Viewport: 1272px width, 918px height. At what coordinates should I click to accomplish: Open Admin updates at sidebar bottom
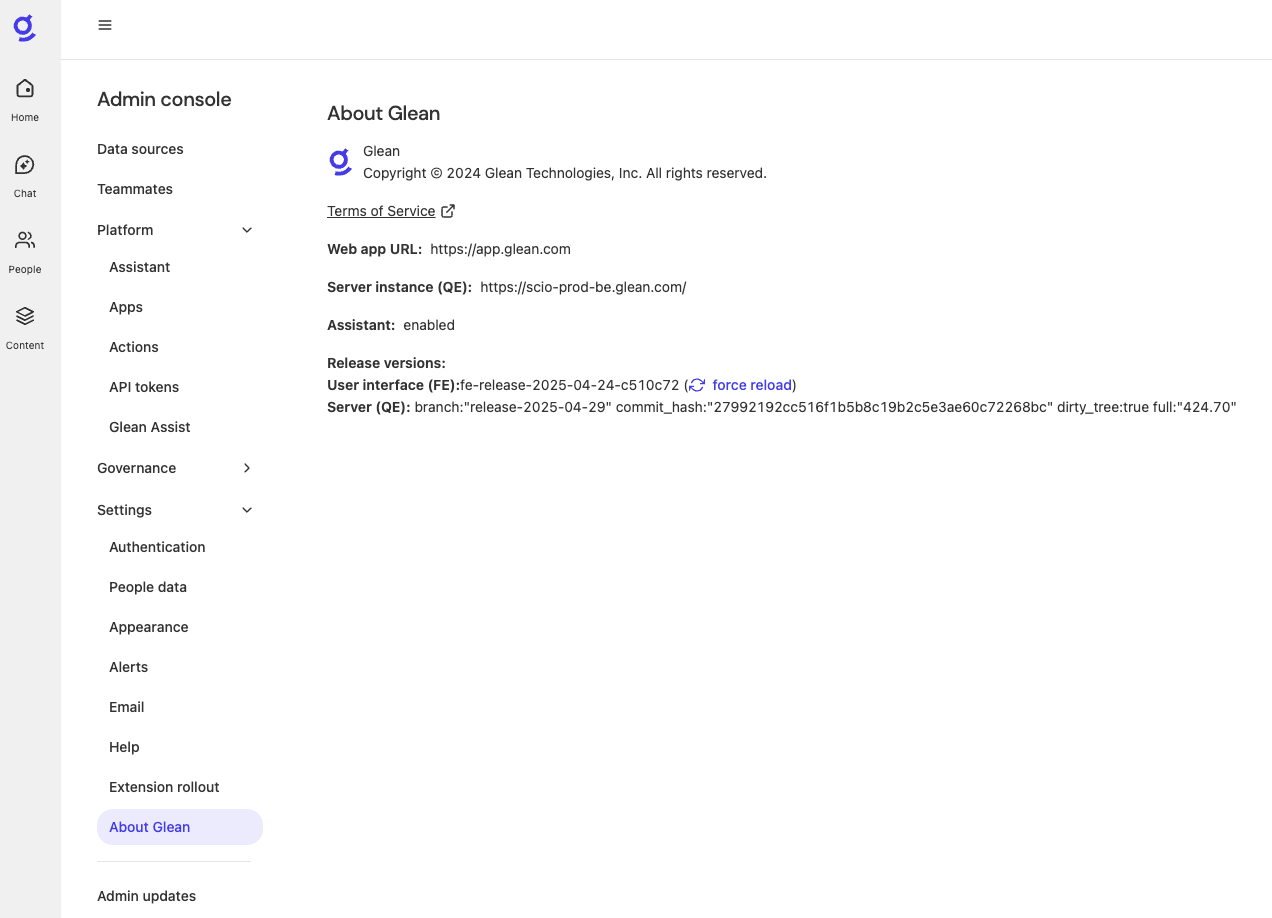[x=146, y=896]
